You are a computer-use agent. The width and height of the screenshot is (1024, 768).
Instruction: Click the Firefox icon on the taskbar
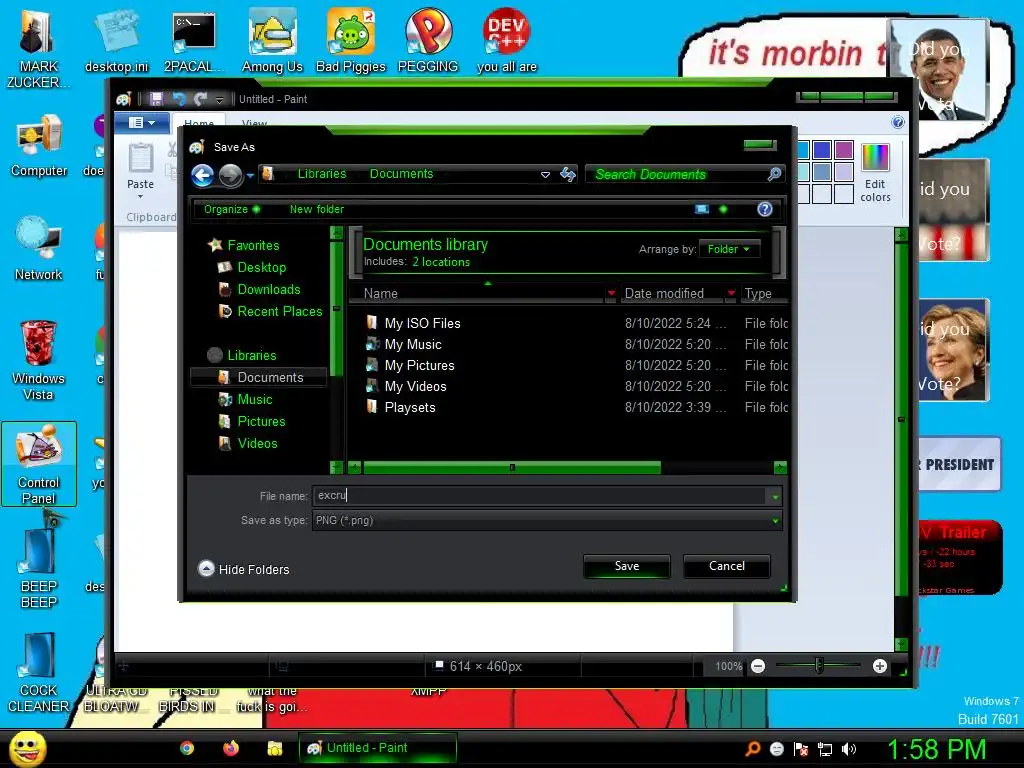(231, 748)
